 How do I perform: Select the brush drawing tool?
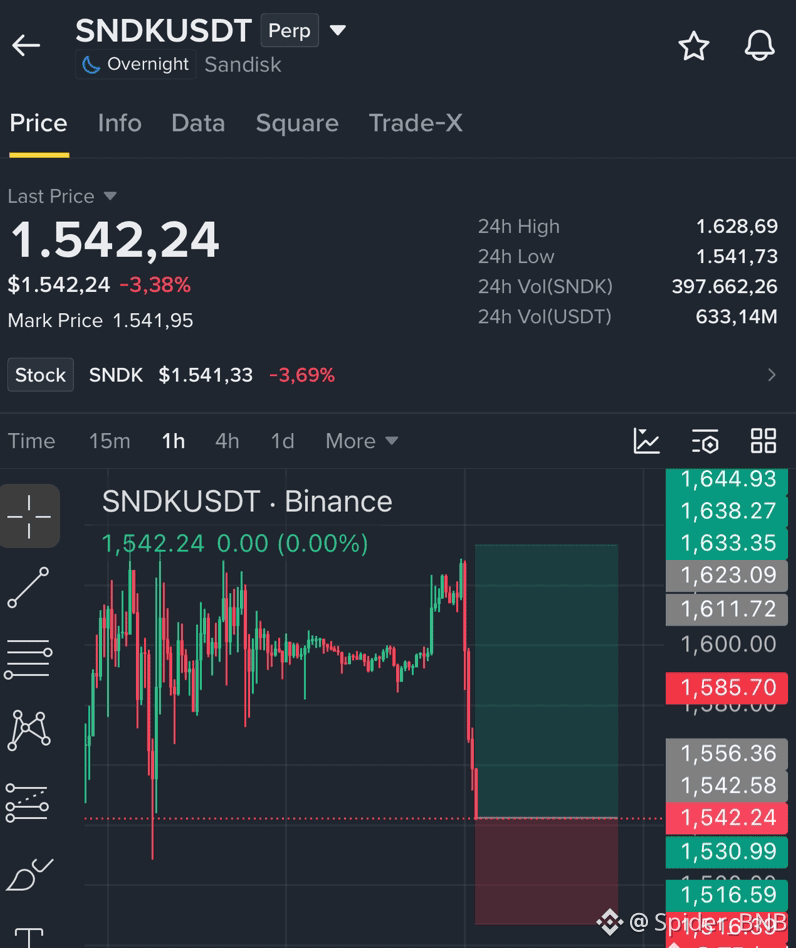(29, 874)
